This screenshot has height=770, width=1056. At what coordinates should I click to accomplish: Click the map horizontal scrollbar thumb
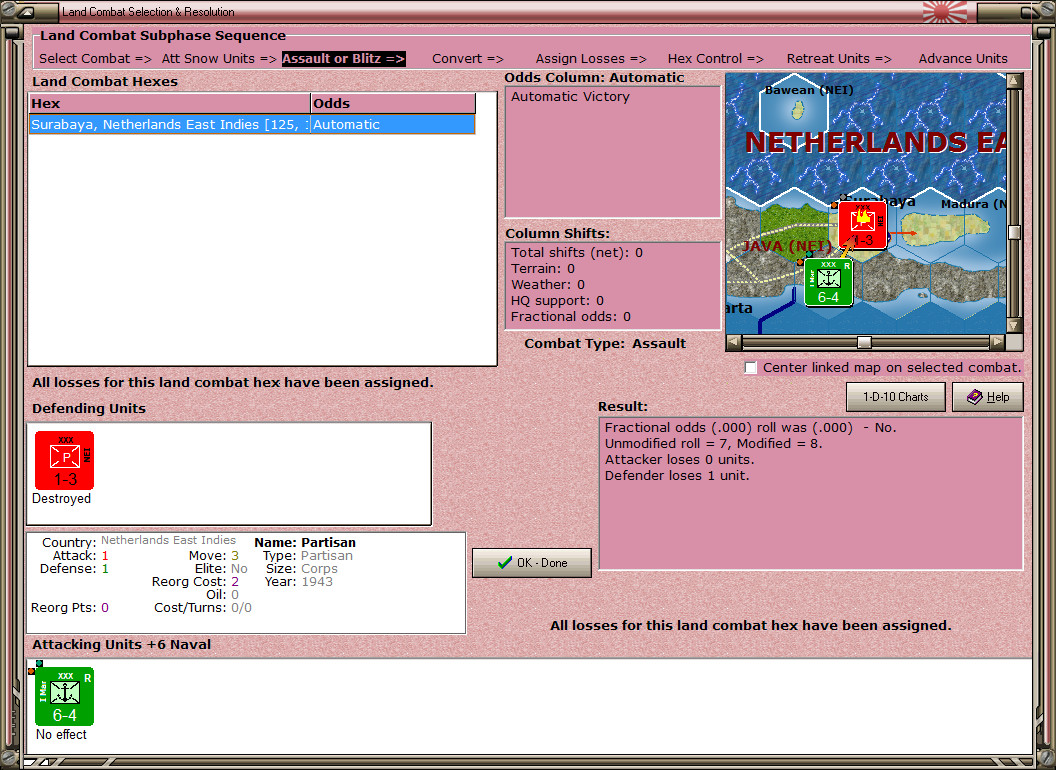[x=864, y=342]
